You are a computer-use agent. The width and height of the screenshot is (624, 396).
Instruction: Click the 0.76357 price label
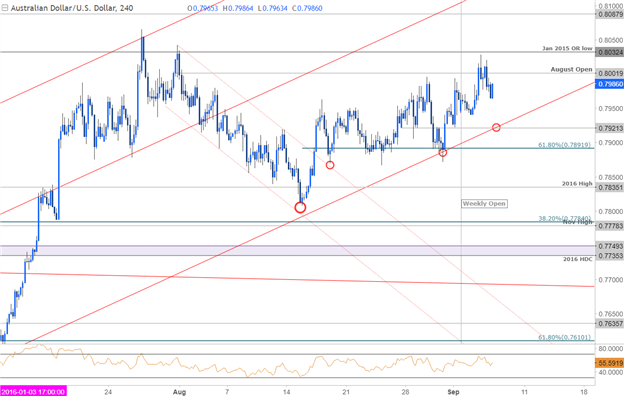[x=610, y=324]
